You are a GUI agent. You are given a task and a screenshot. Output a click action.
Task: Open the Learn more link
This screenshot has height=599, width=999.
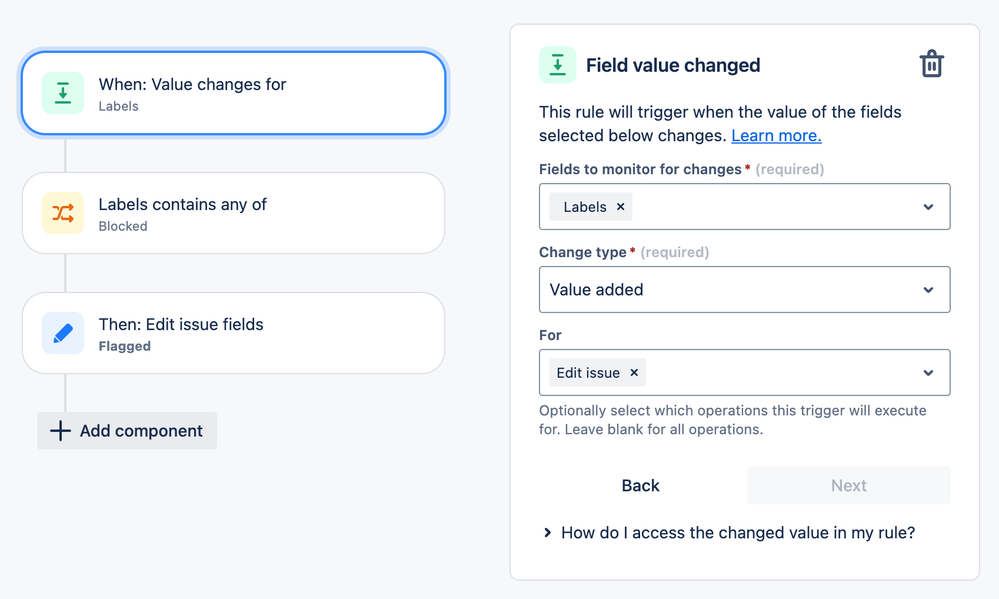pyautogui.click(x=776, y=136)
